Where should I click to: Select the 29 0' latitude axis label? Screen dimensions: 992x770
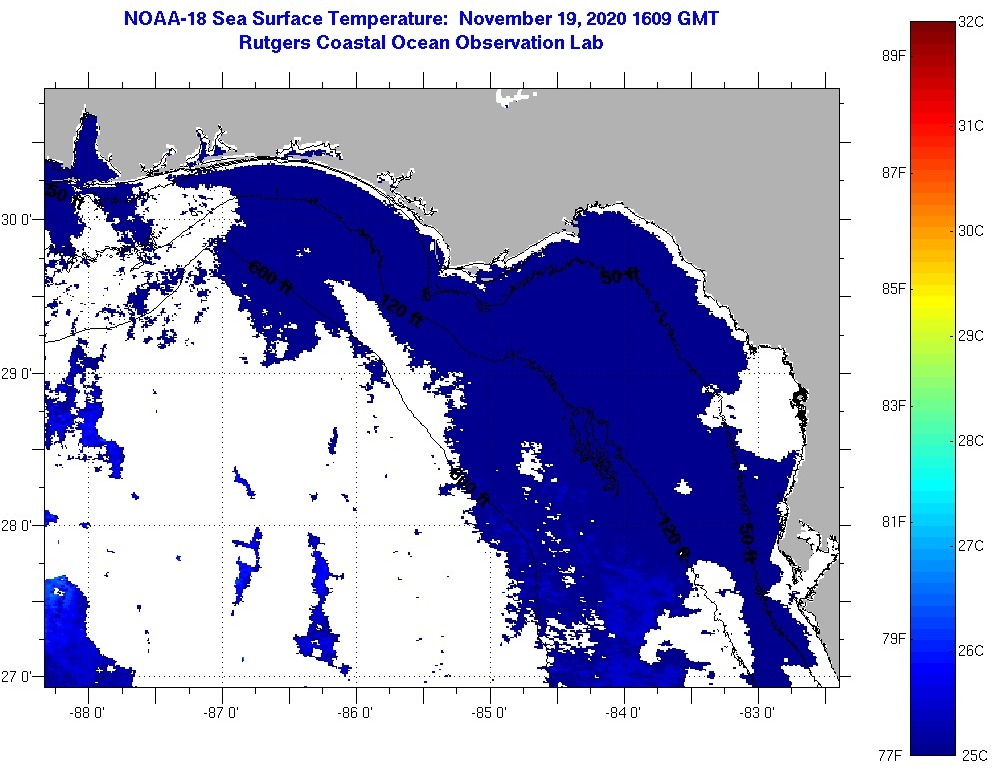click(20, 373)
